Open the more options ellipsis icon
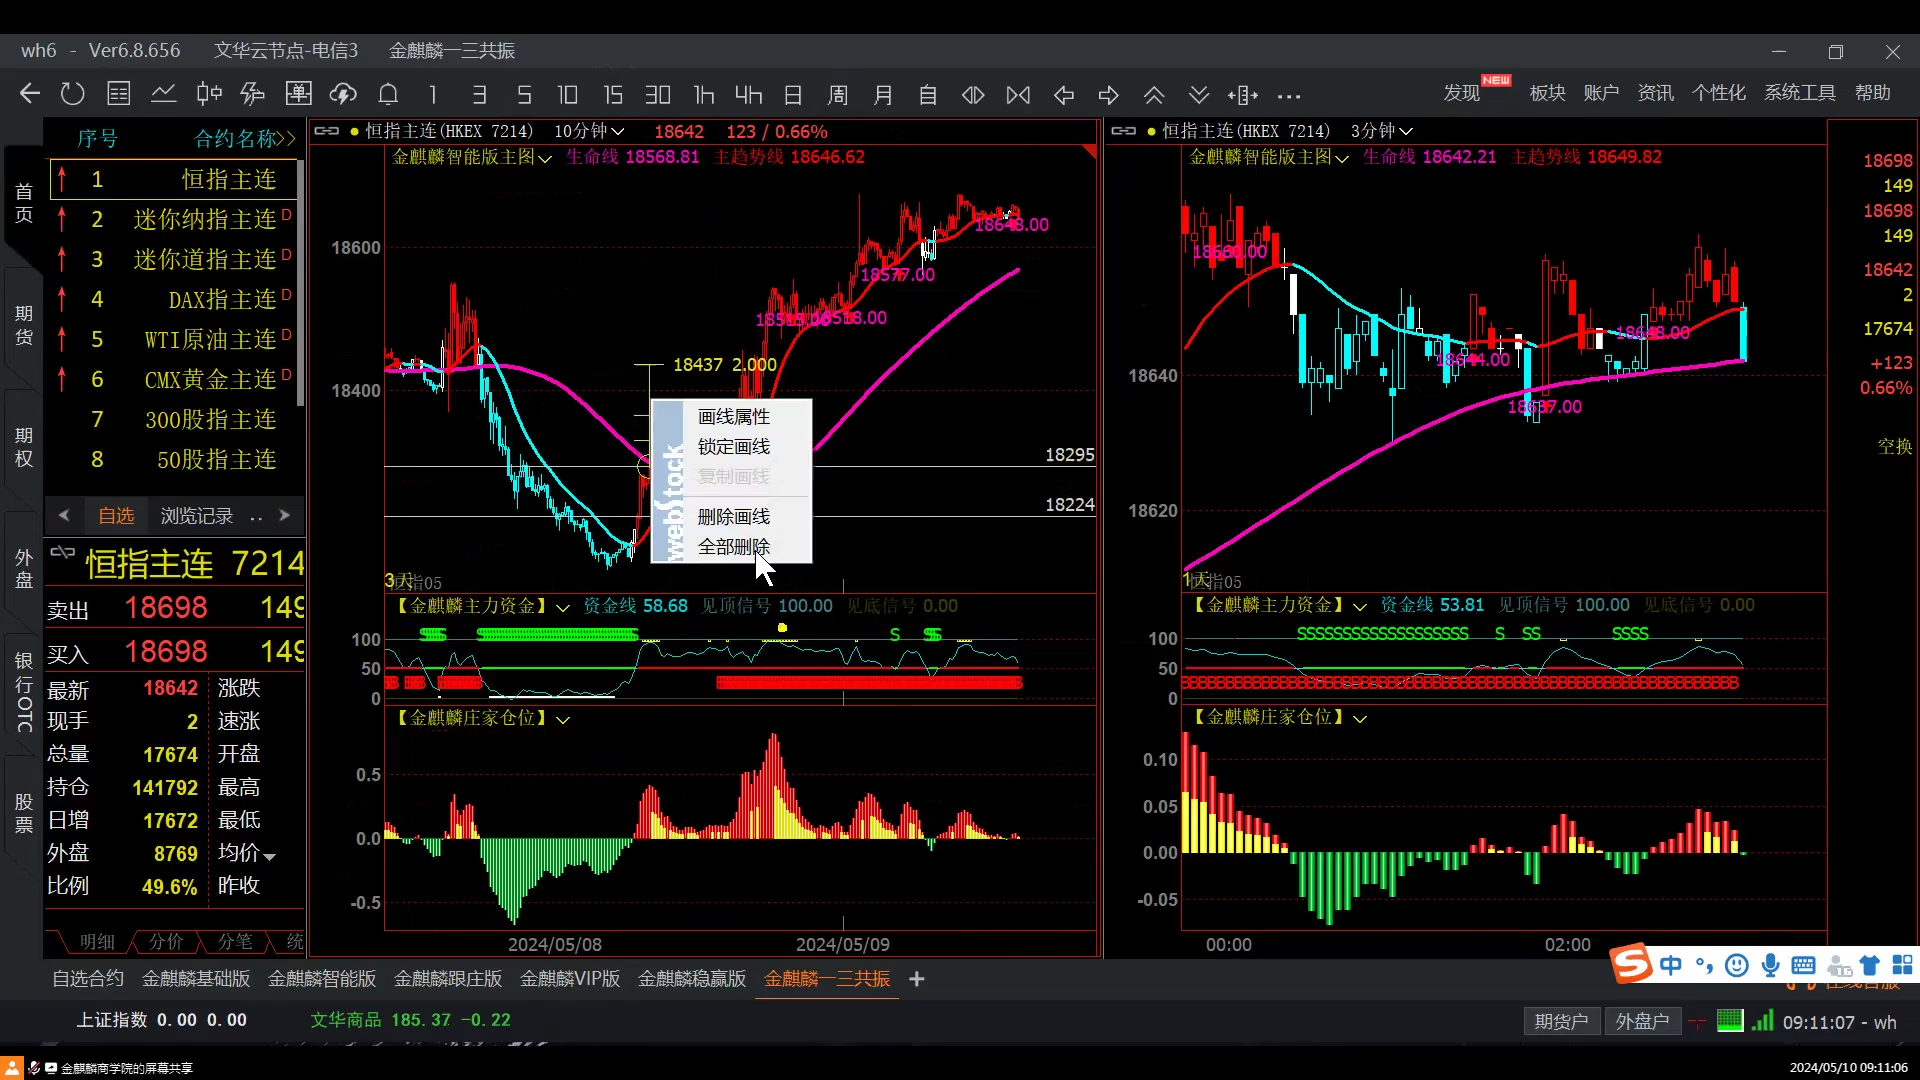The width and height of the screenshot is (1920, 1080). [x=1289, y=96]
